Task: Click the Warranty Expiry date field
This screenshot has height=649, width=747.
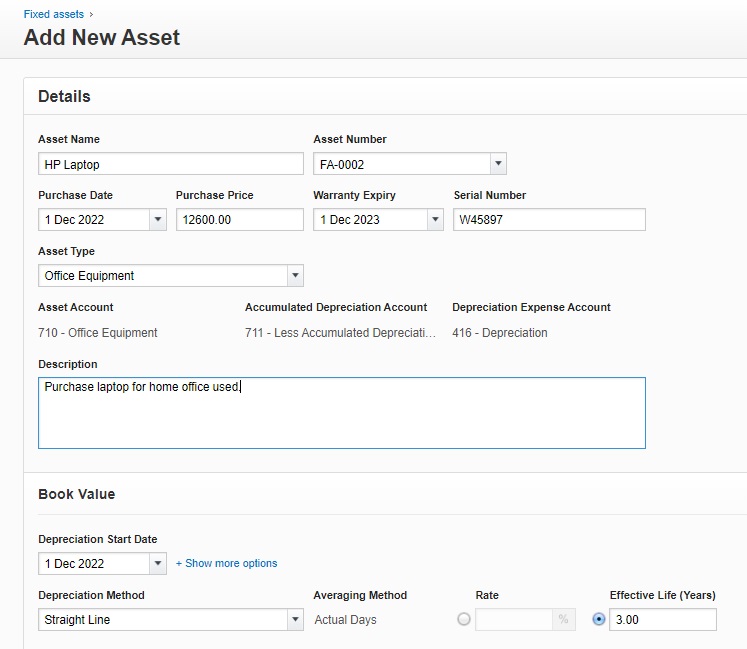Action: [369, 220]
